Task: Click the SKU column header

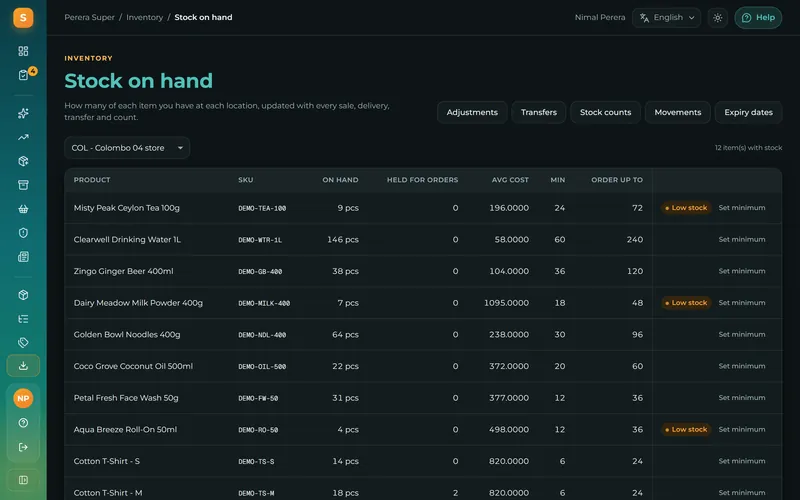Action: point(245,180)
